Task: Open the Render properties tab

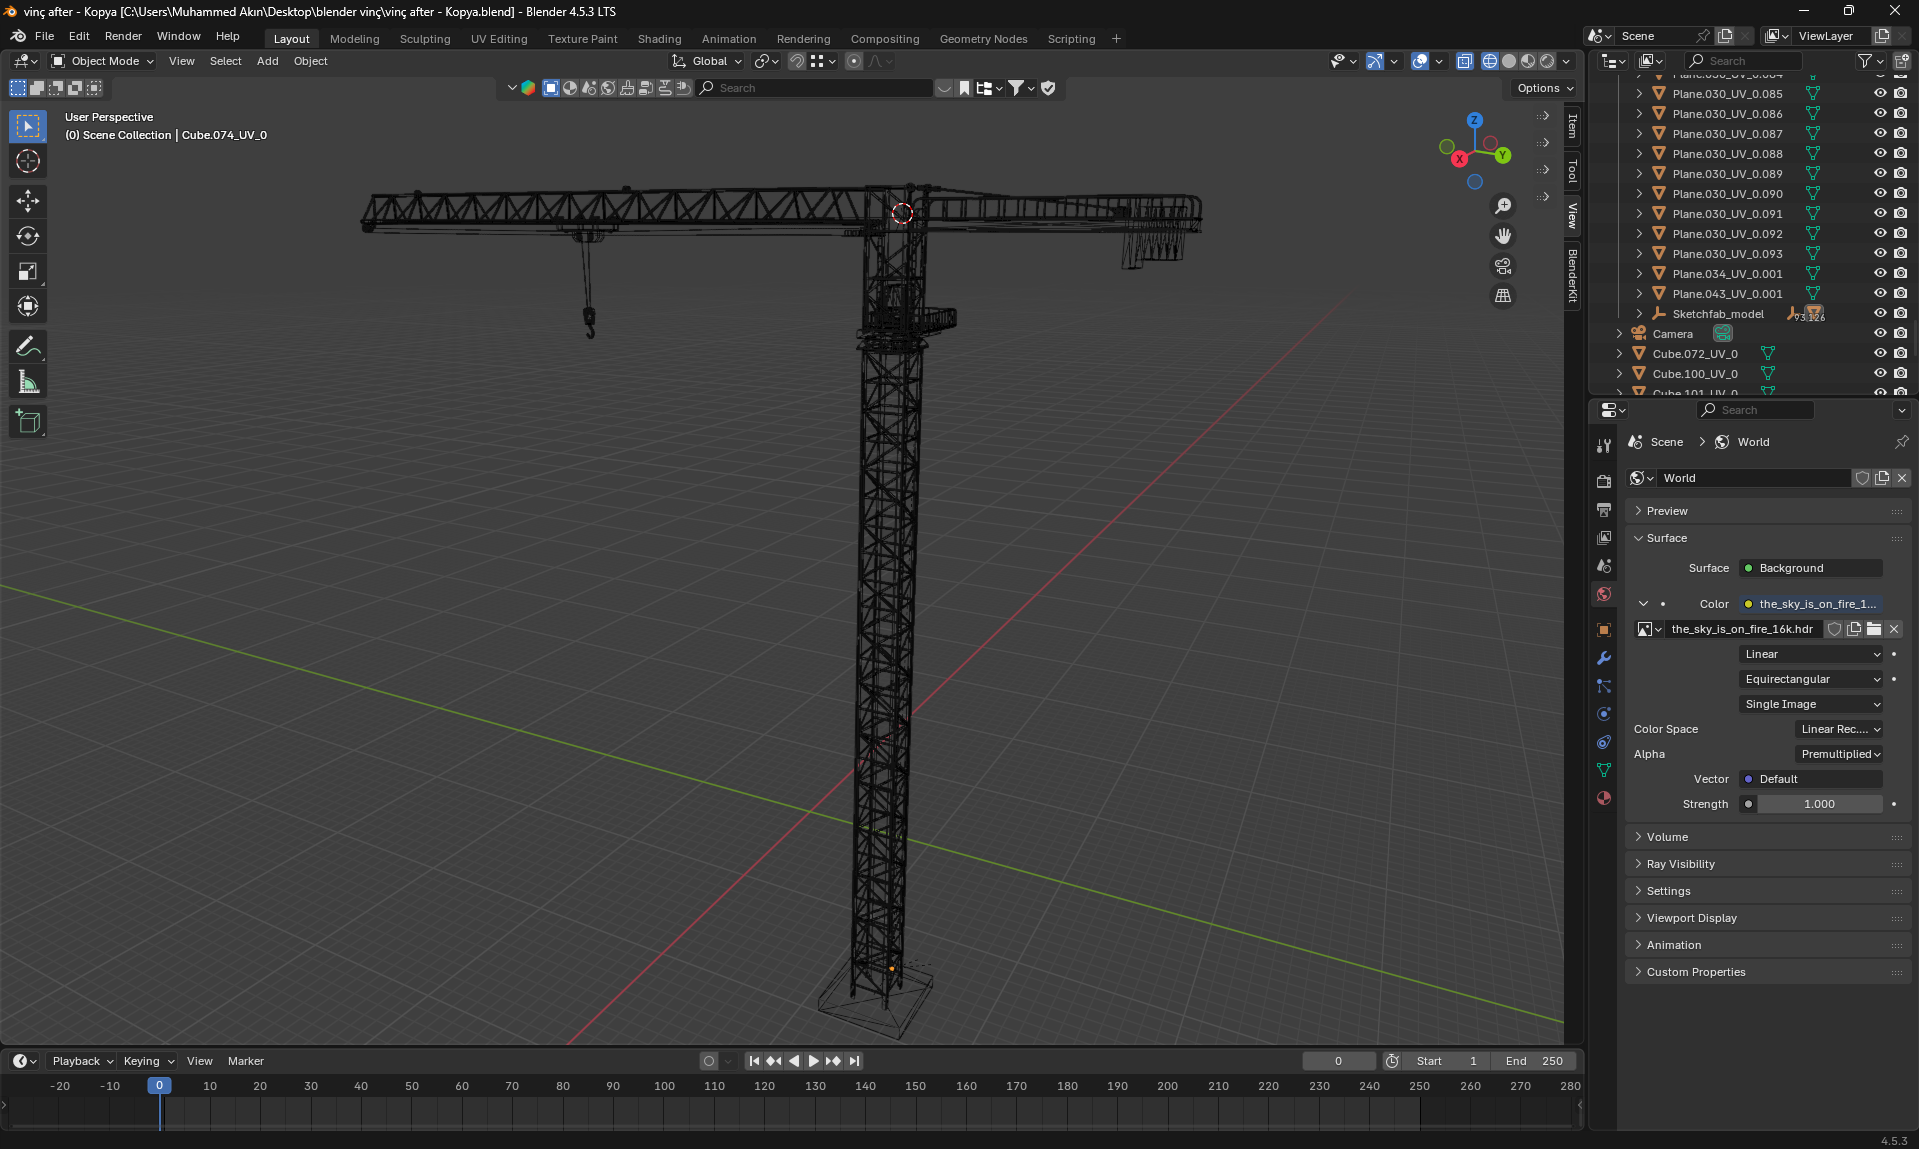Action: tap(1604, 481)
